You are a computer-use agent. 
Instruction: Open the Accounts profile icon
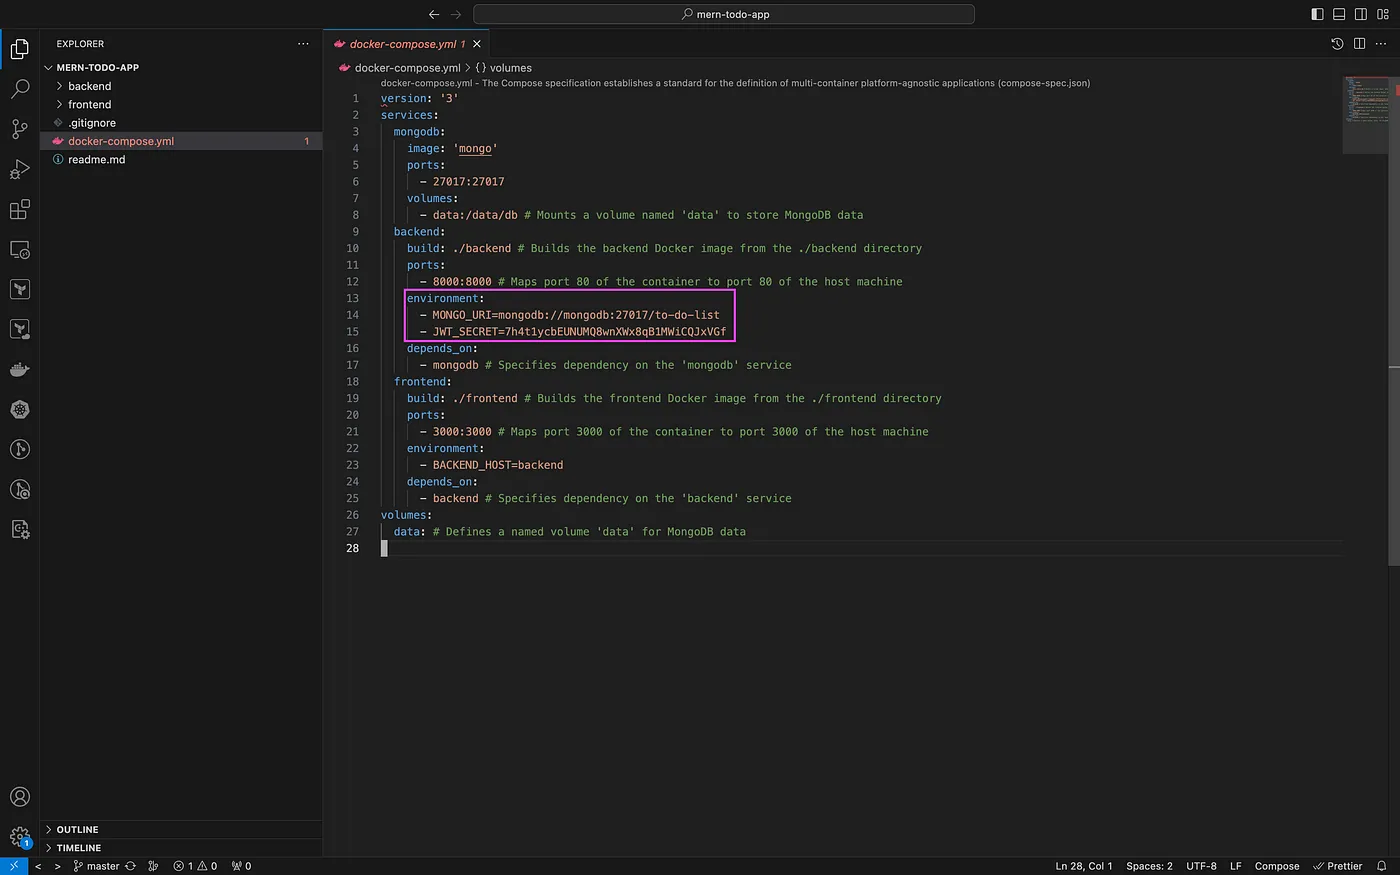click(x=19, y=797)
